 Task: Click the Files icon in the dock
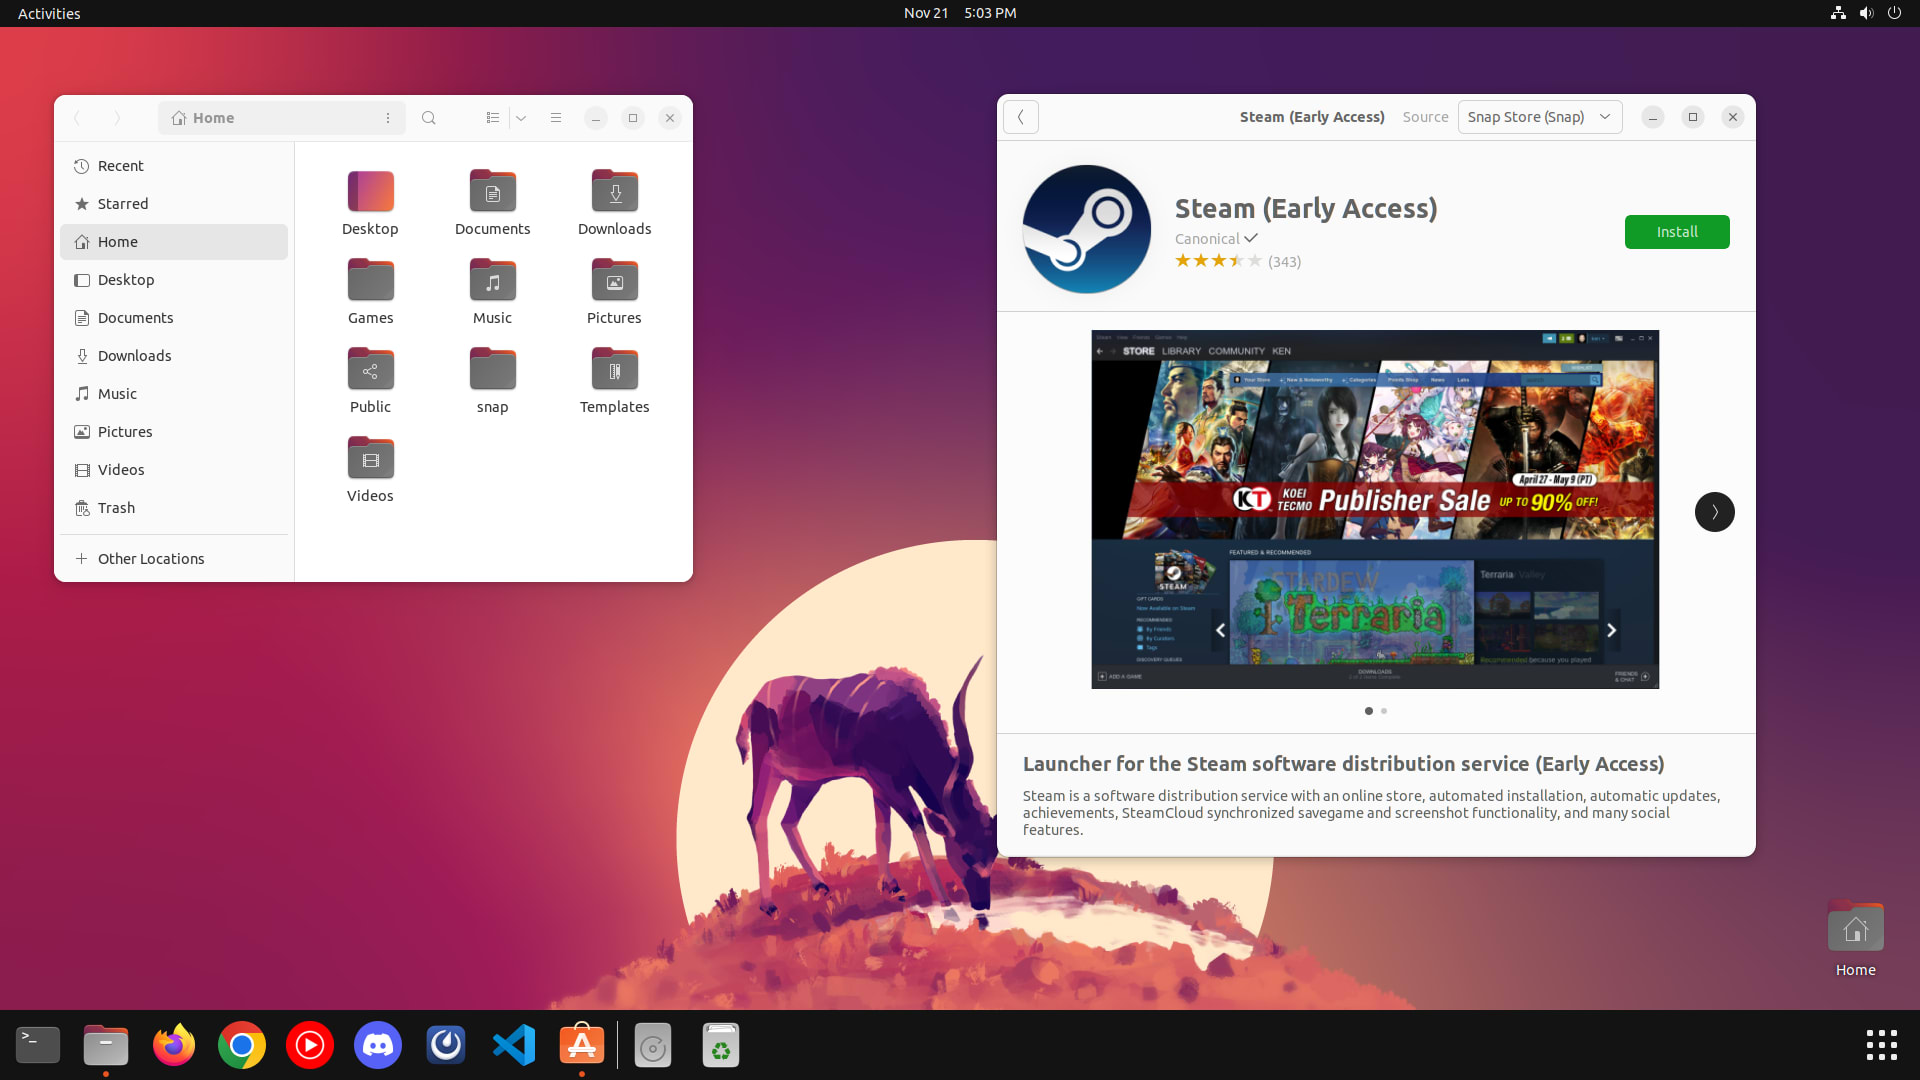pyautogui.click(x=106, y=1045)
